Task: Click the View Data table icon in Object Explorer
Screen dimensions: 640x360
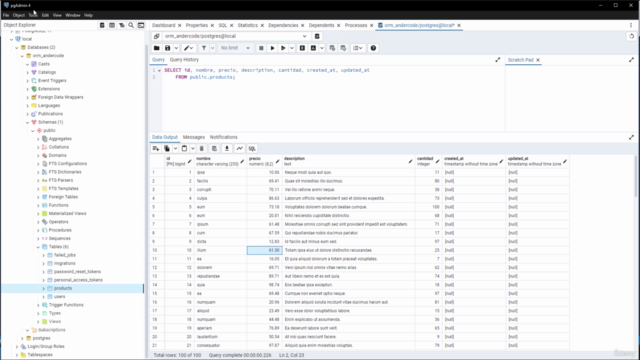Action: point(112,25)
